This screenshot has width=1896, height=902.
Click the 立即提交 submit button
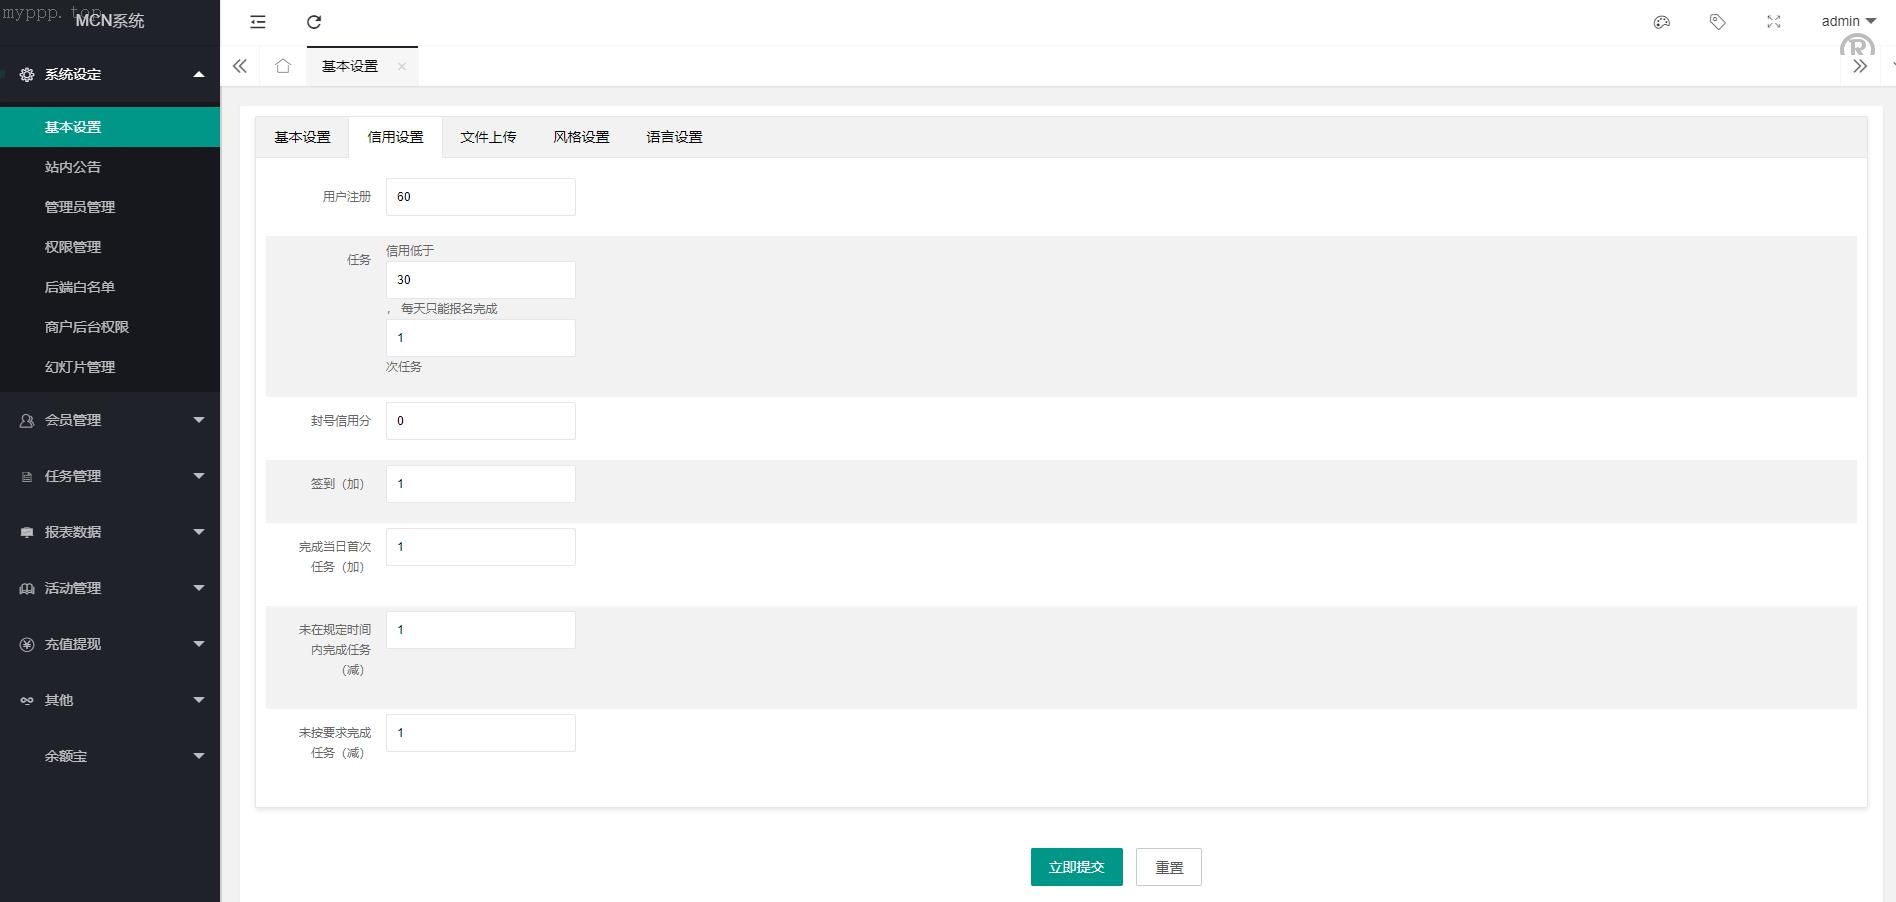pyautogui.click(x=1076, y=867)
